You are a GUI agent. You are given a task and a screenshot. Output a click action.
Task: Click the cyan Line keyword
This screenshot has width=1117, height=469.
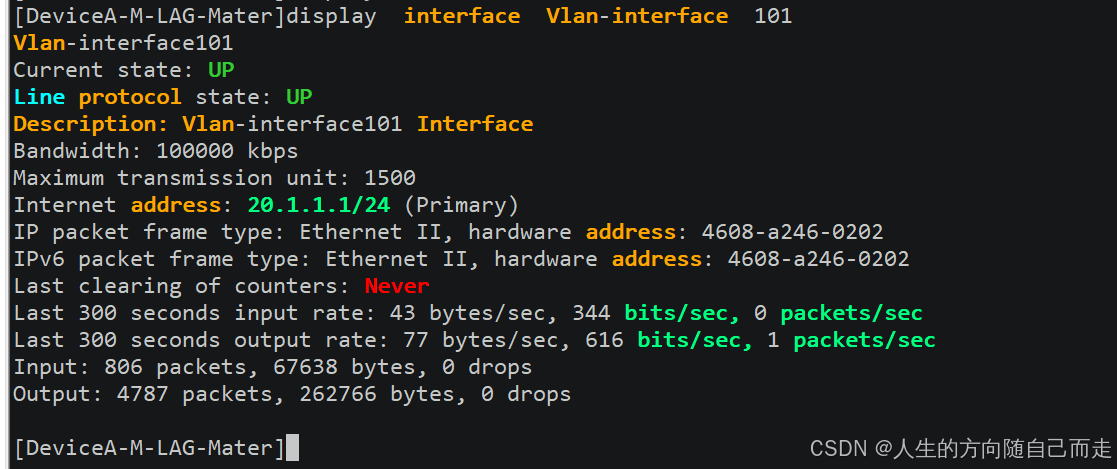[x=39, y=97]
